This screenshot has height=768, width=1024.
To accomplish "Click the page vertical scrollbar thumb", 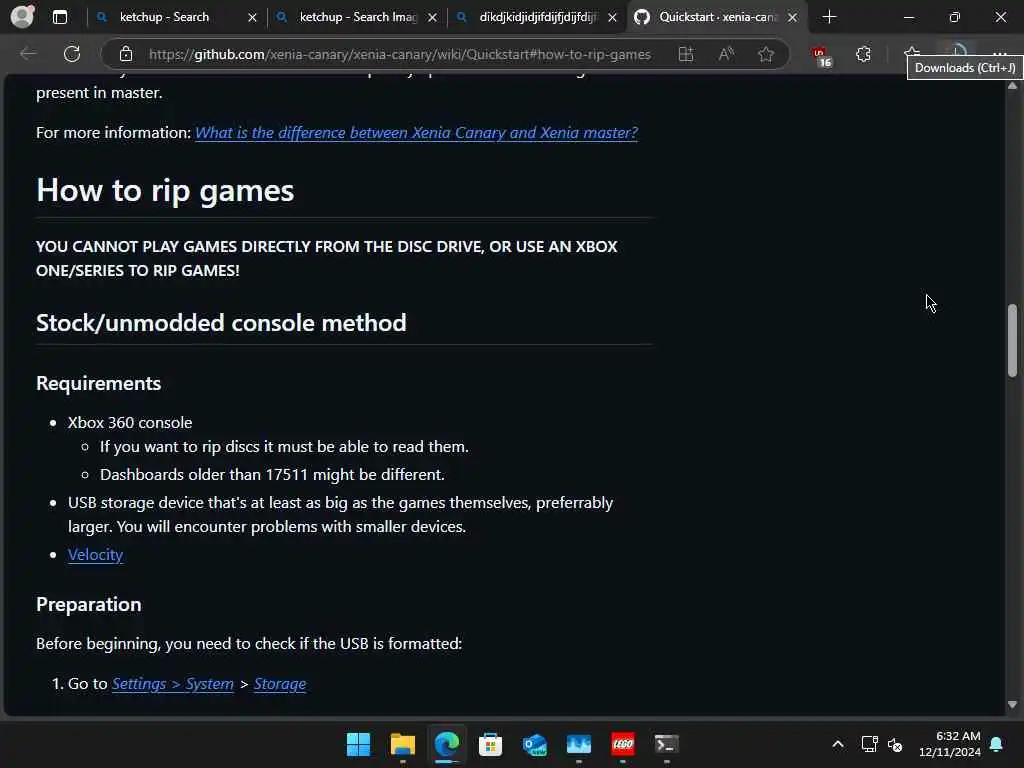I will click(1012, 340).
